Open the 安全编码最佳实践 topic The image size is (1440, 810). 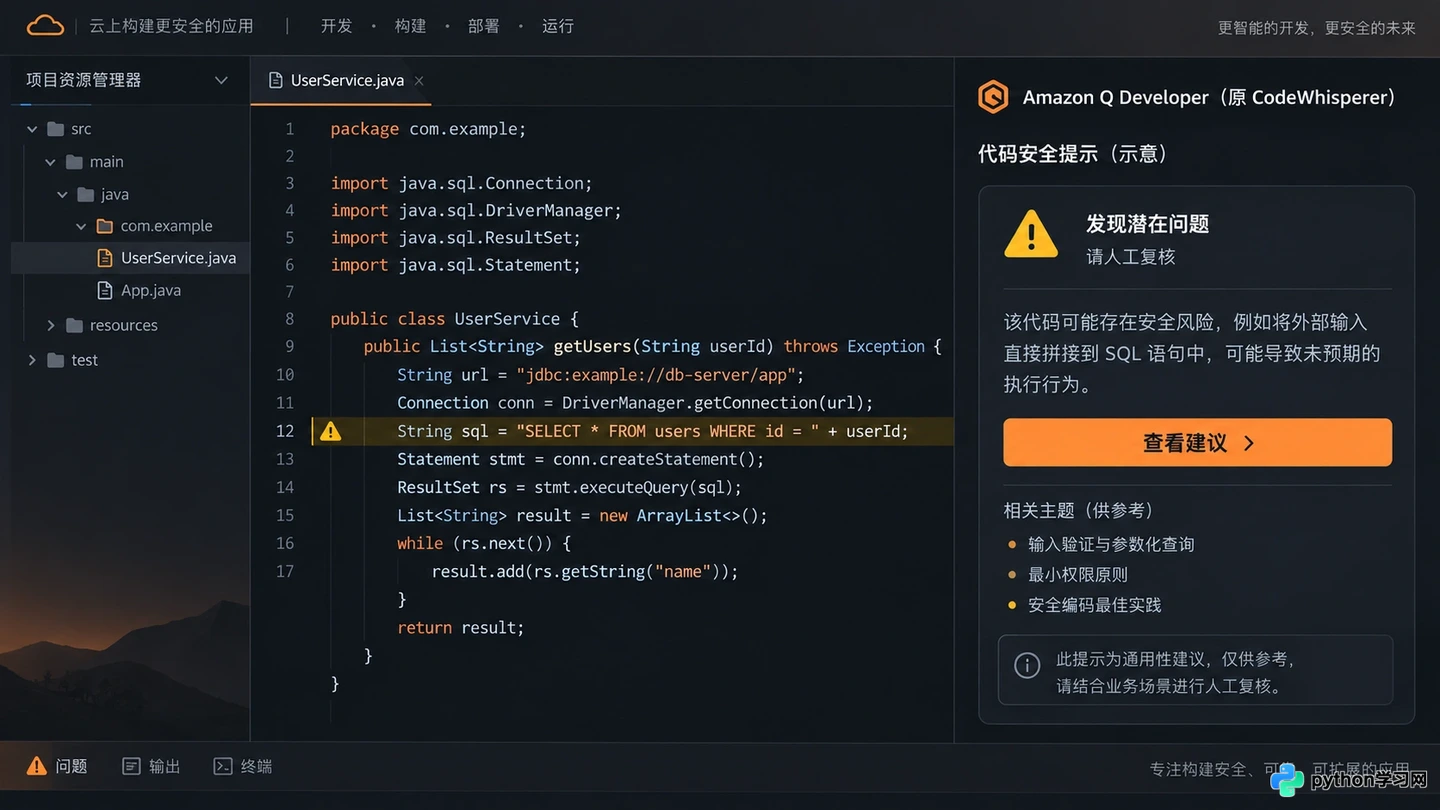(x=1095, y=605)
